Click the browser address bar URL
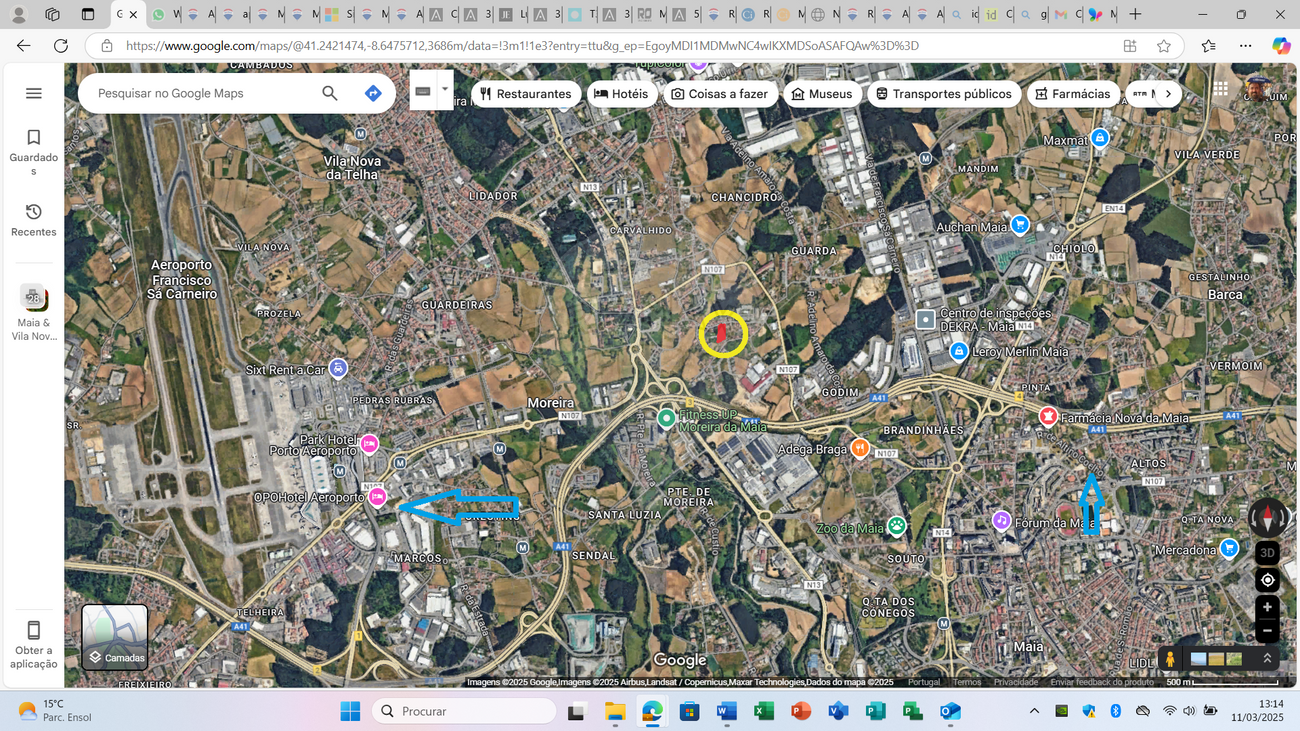Viewport: 1300px width, 731px height. click(x=522, y=46)
